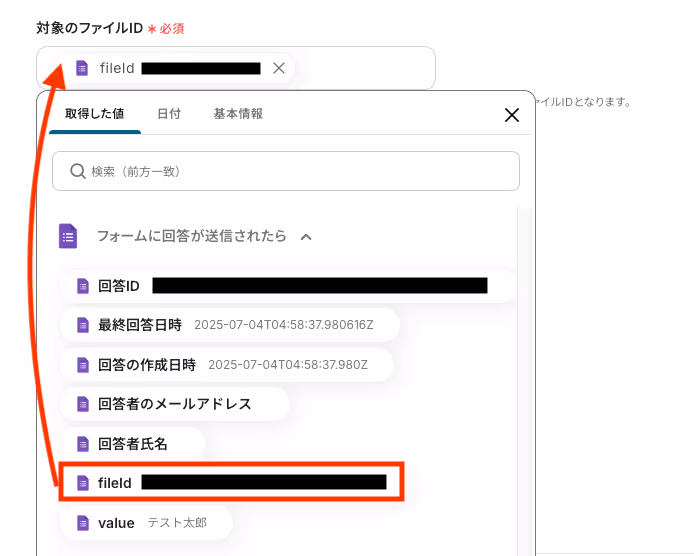Click the timestamp 2025-07-04T04:58:37.980616Z
The image size is (694, 556).
284,325
